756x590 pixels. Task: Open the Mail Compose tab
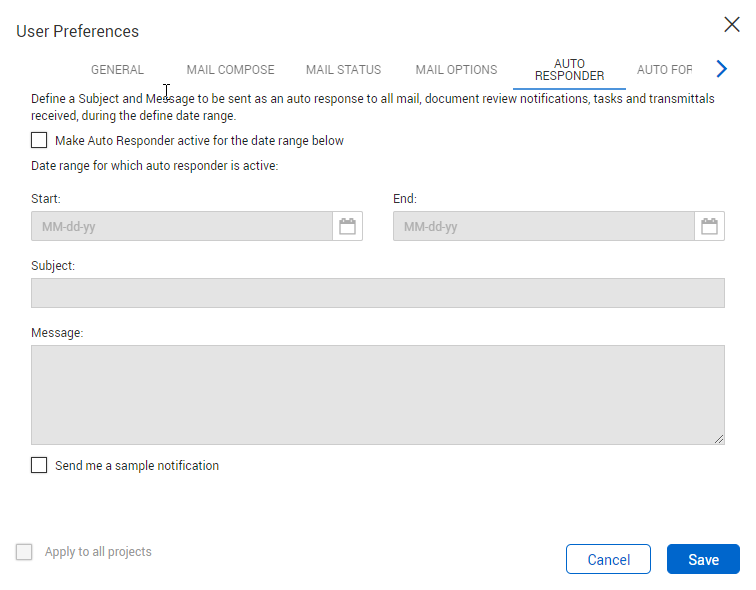coord(230,70)
